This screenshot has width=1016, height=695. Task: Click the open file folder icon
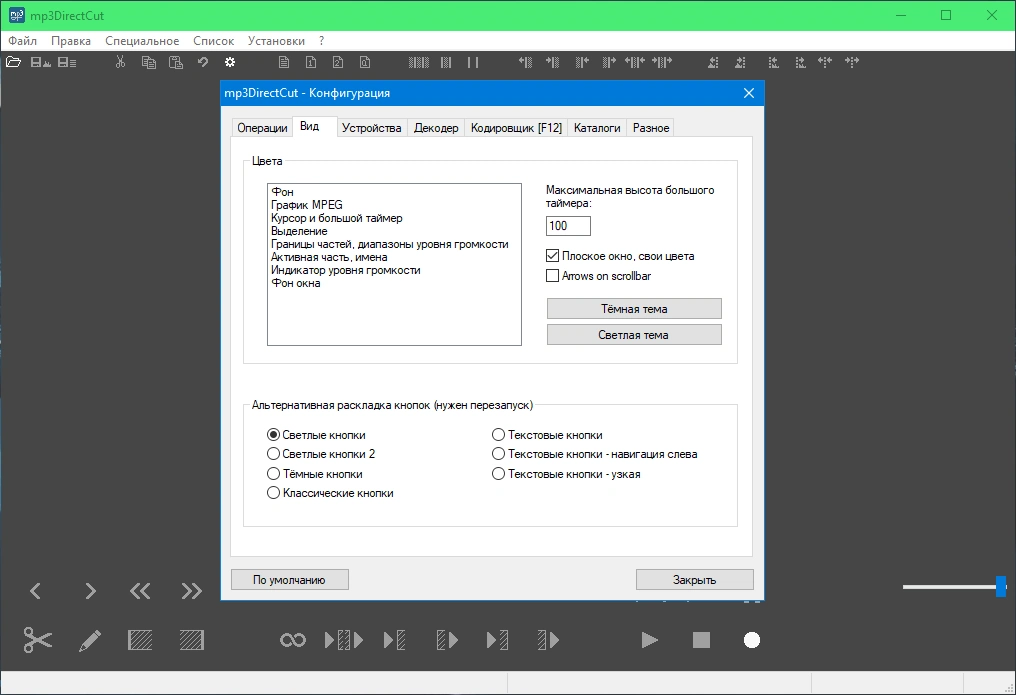pos(13,62)
